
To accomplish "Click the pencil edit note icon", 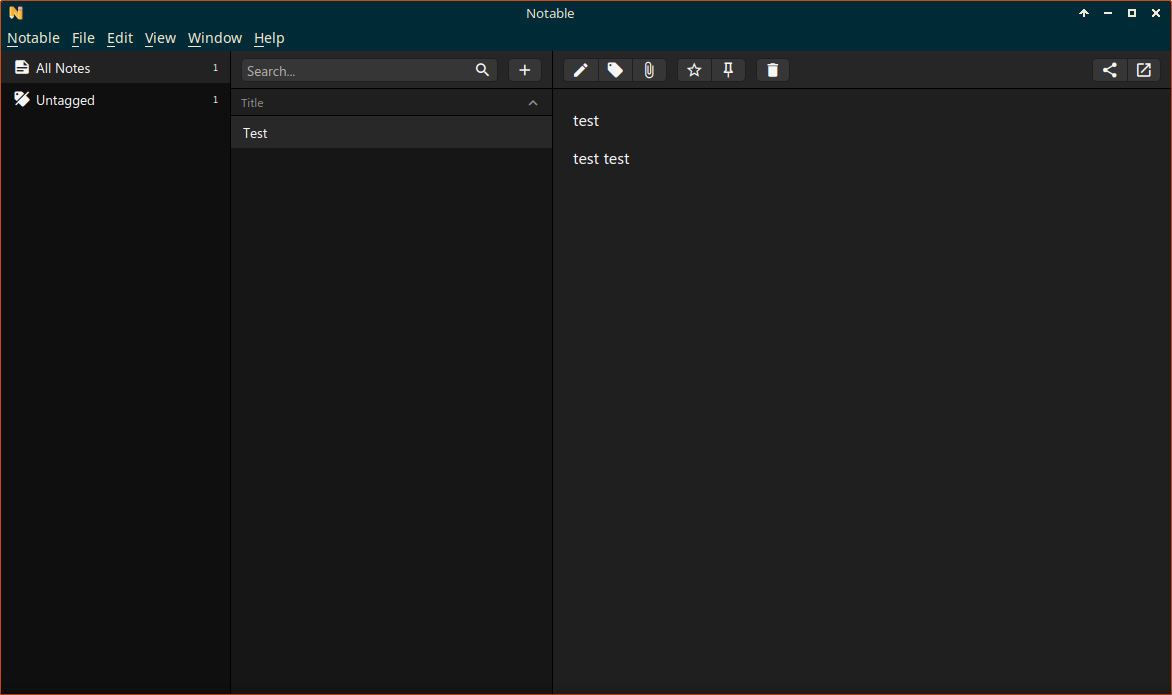I will click(x=581, y=70).
